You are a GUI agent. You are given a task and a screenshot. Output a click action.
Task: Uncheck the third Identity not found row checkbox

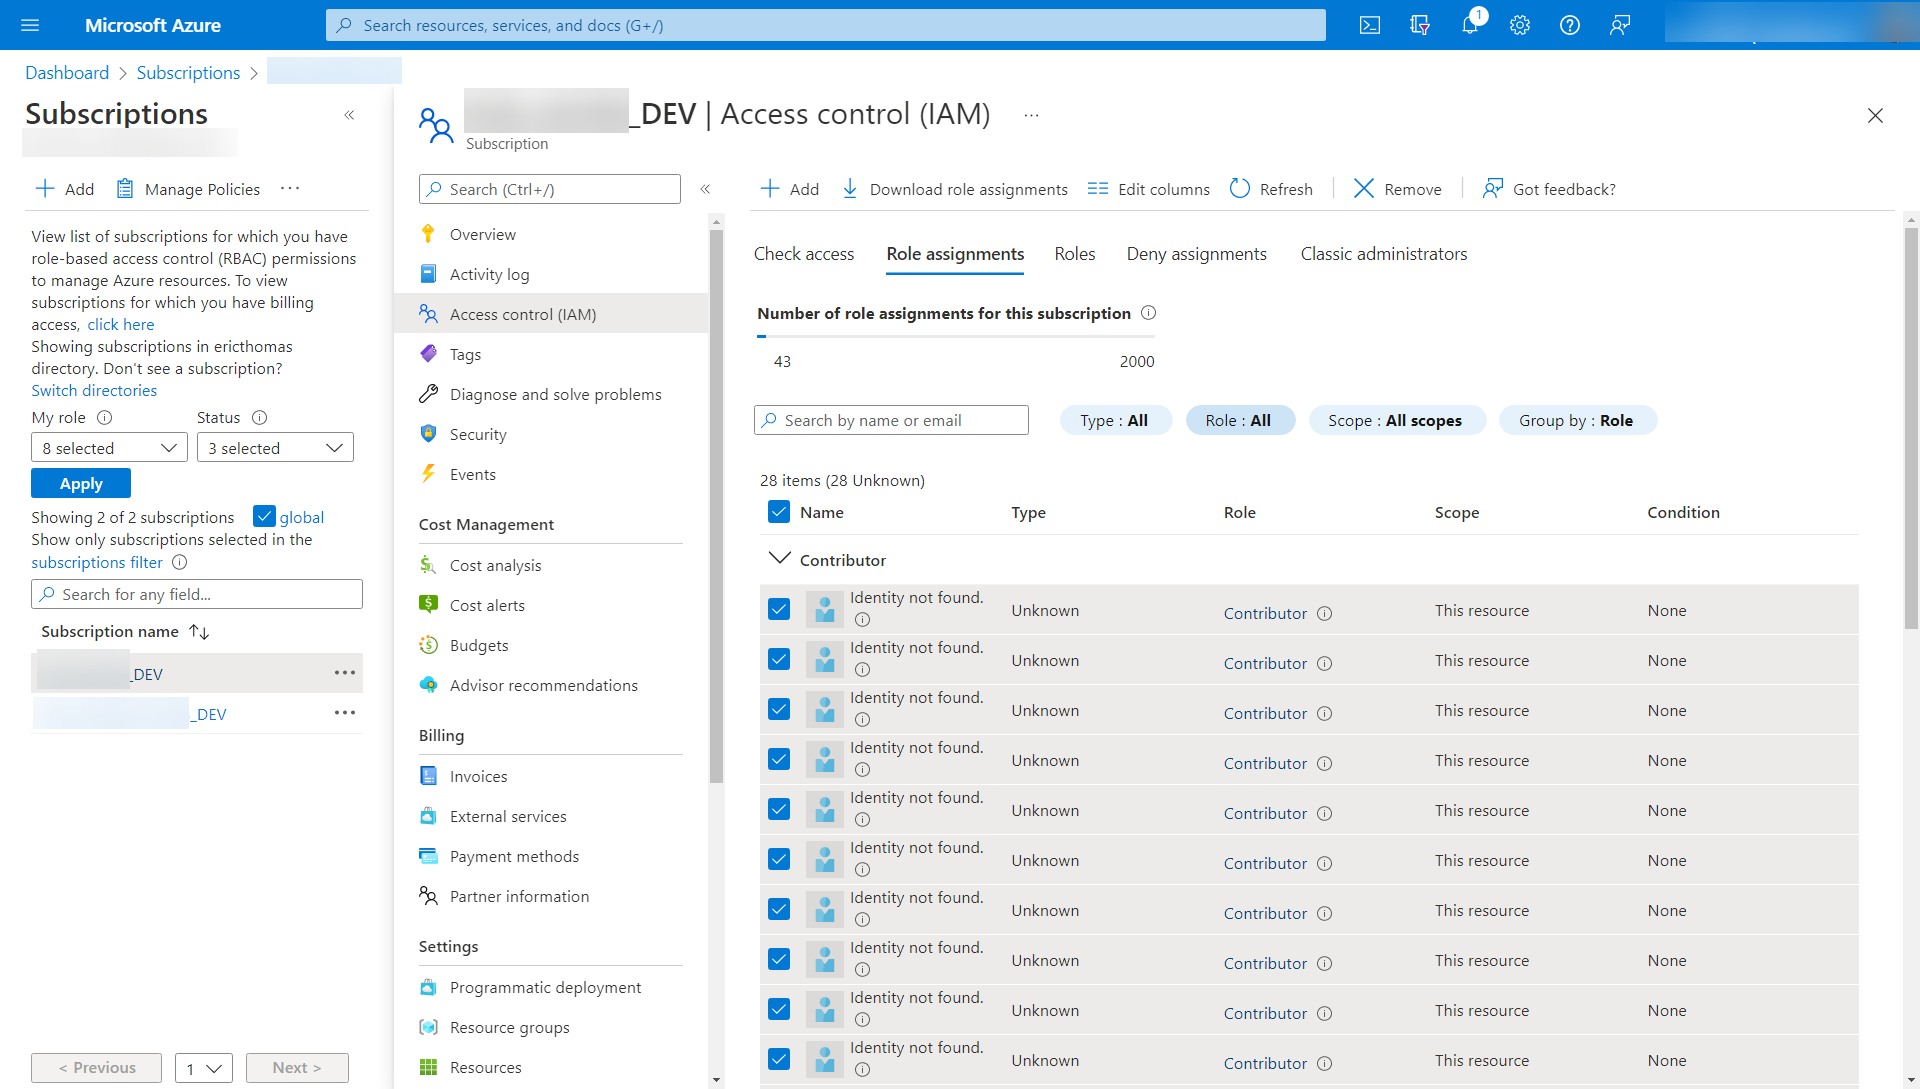[x=779, y=709]
